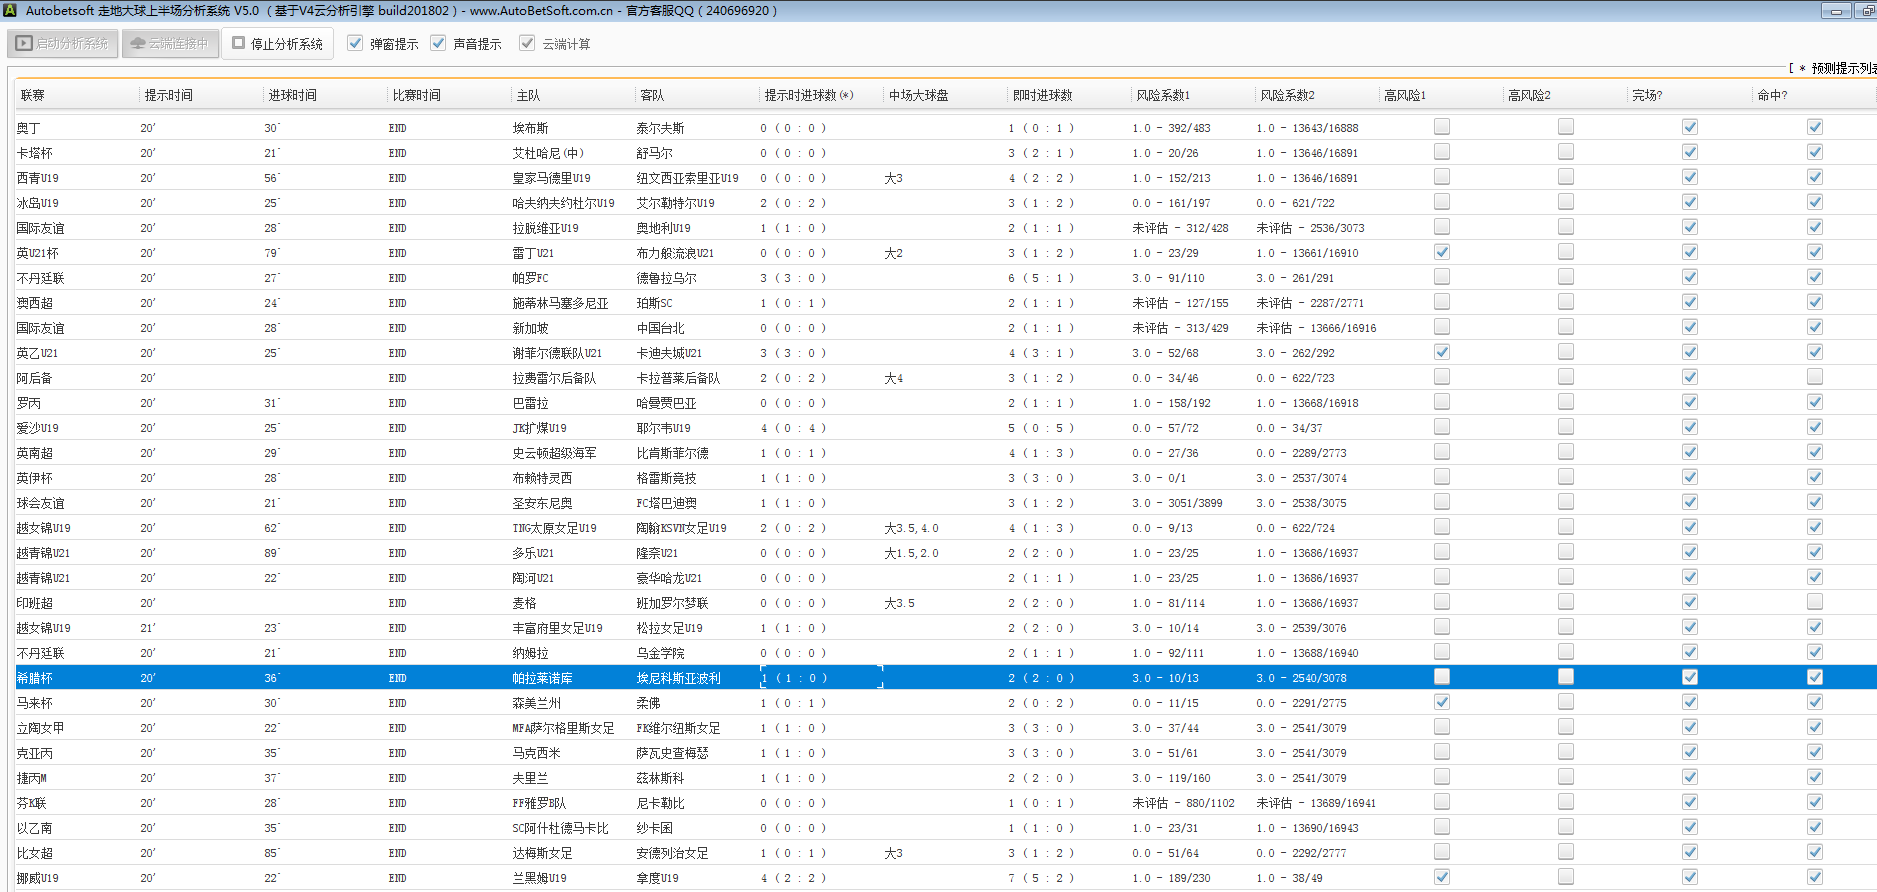Click the 皇家马德里U19 home team cell
The width and height of the screenshot is (1877, 892).
pos(551,178)
